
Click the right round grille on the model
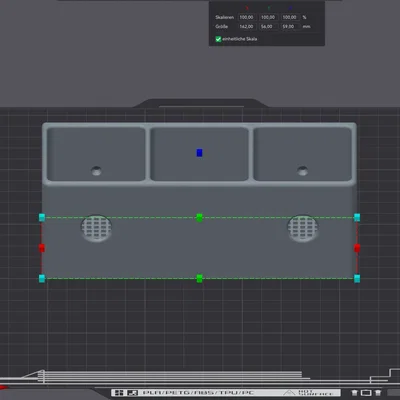303,228
